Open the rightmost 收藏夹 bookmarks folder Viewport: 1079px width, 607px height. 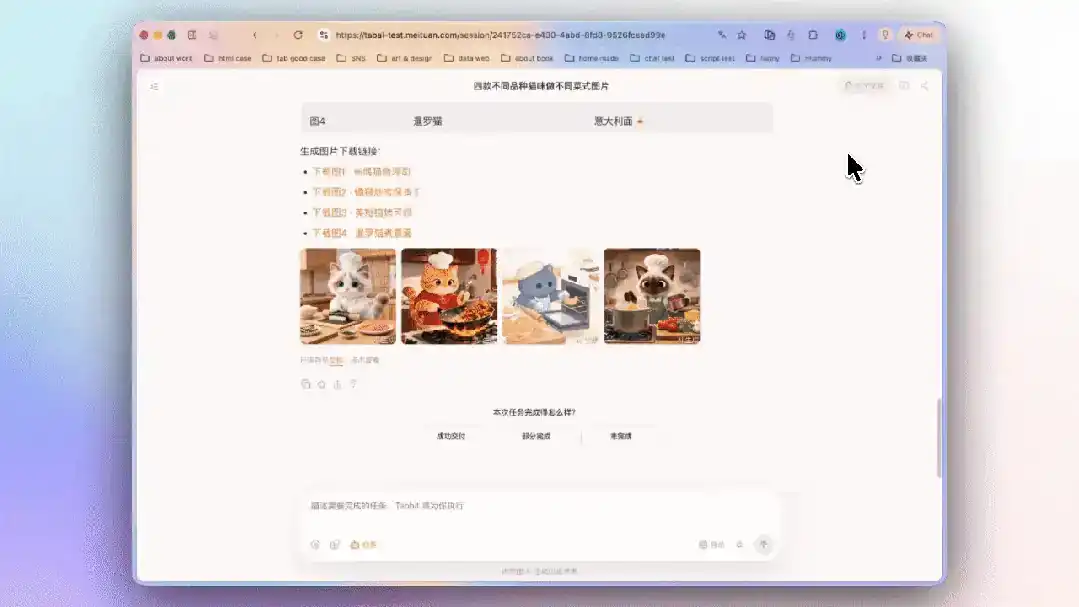(910, 58)
